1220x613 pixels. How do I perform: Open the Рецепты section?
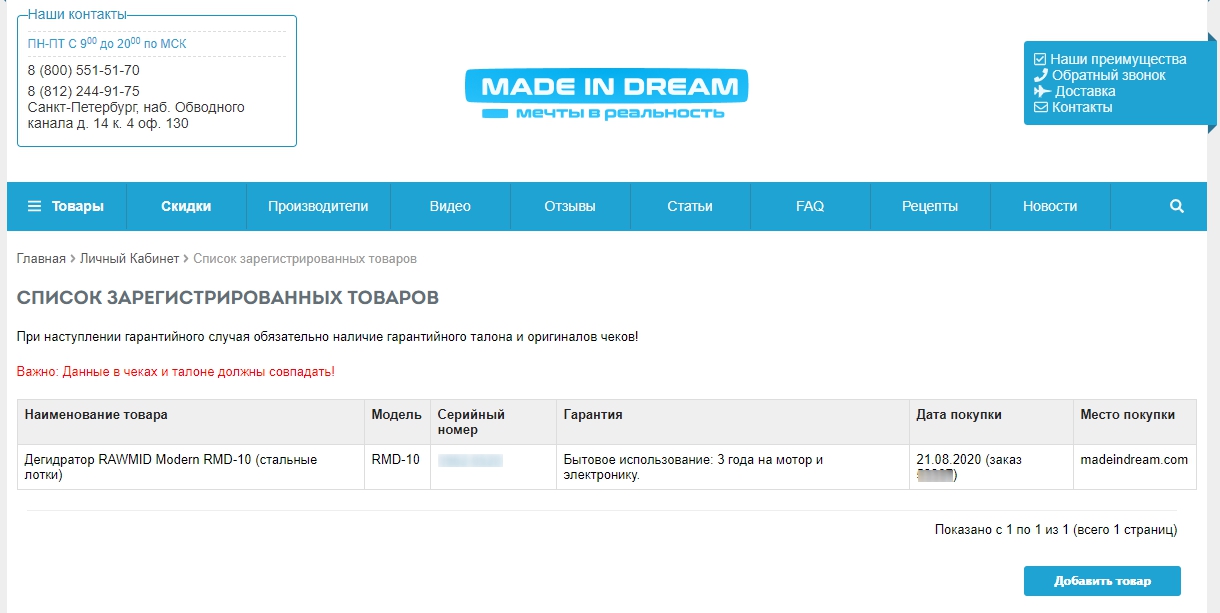coord(930,207)
